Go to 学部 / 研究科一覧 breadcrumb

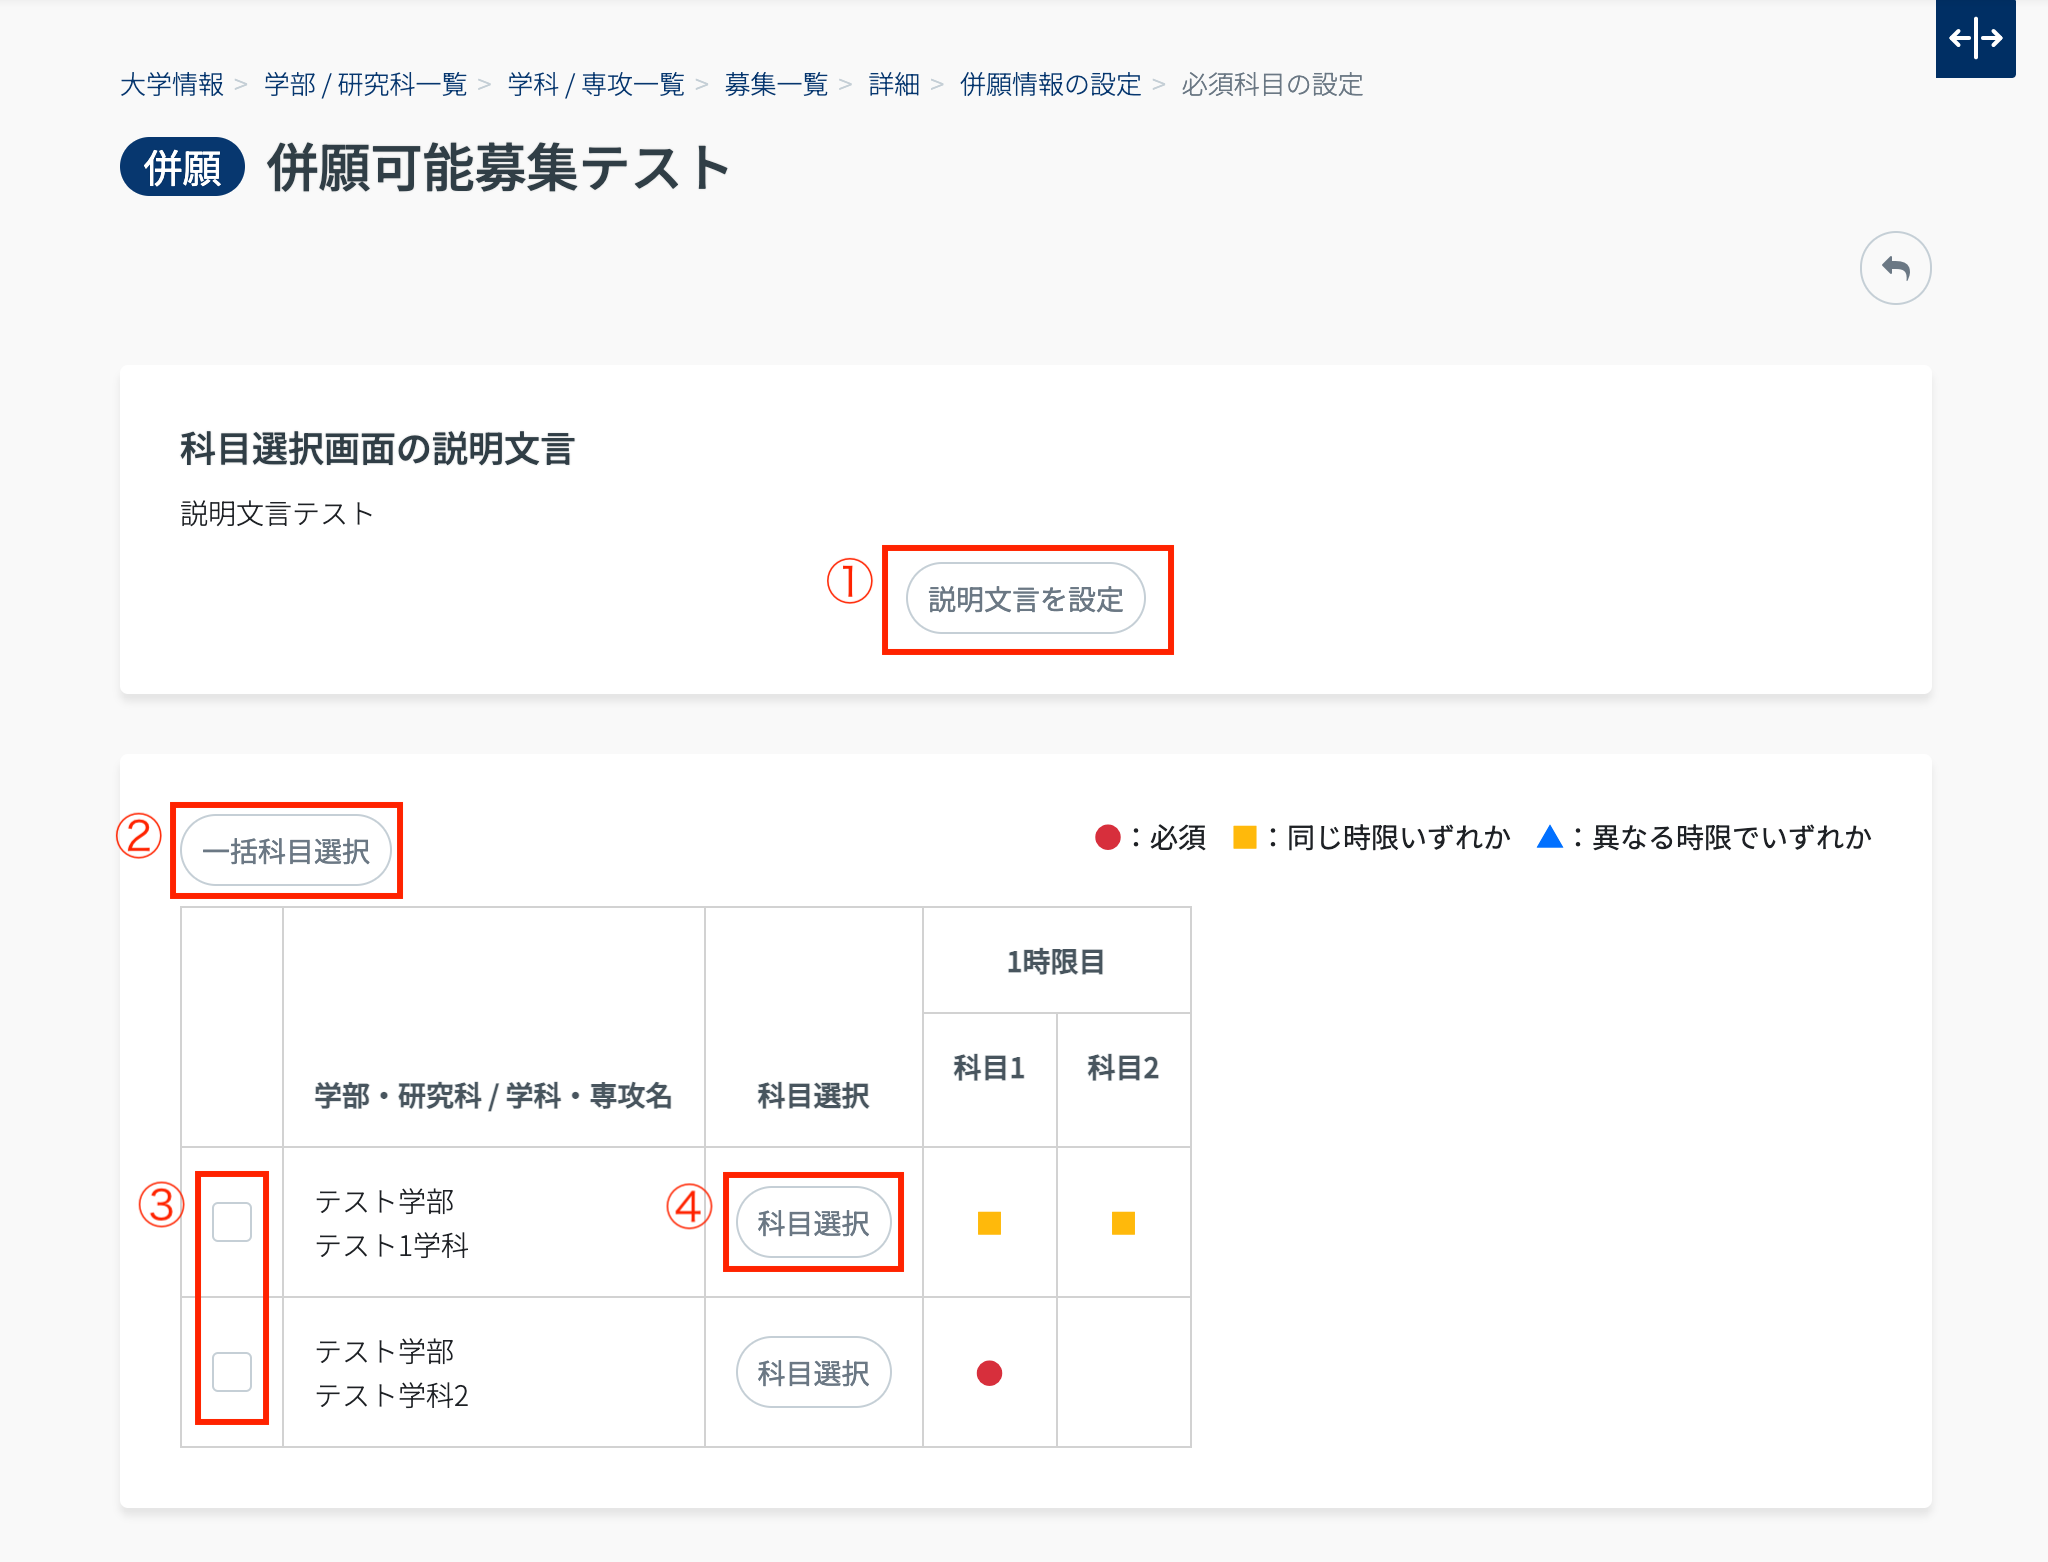365,85
